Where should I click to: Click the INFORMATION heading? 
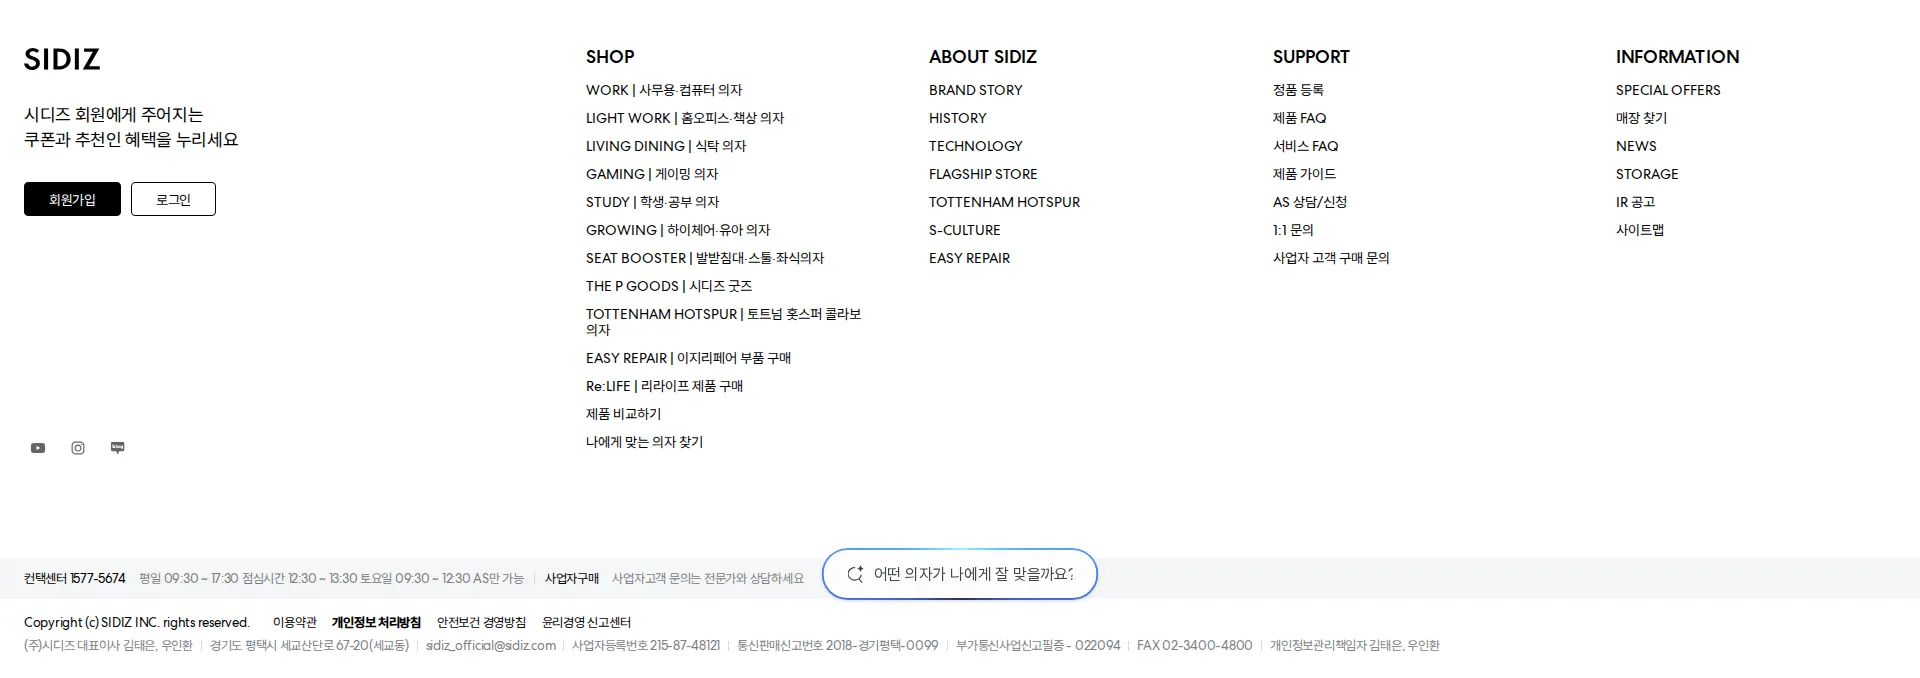1677,57
